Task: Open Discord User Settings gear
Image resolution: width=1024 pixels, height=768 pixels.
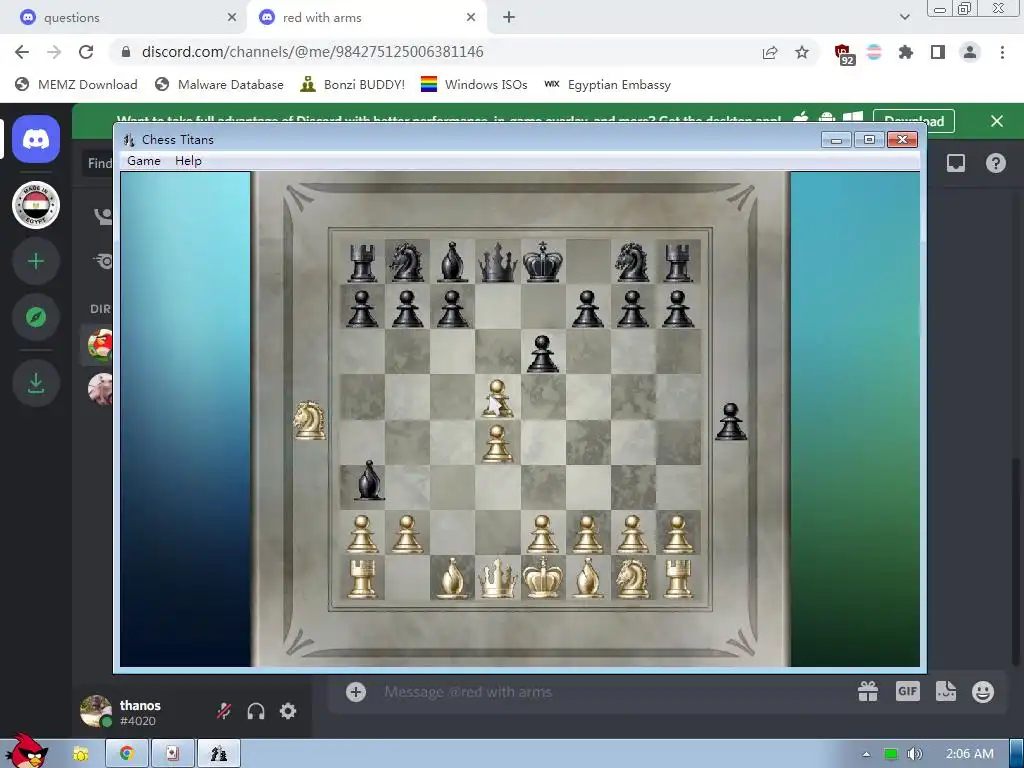Action: (x=288, y=711)
